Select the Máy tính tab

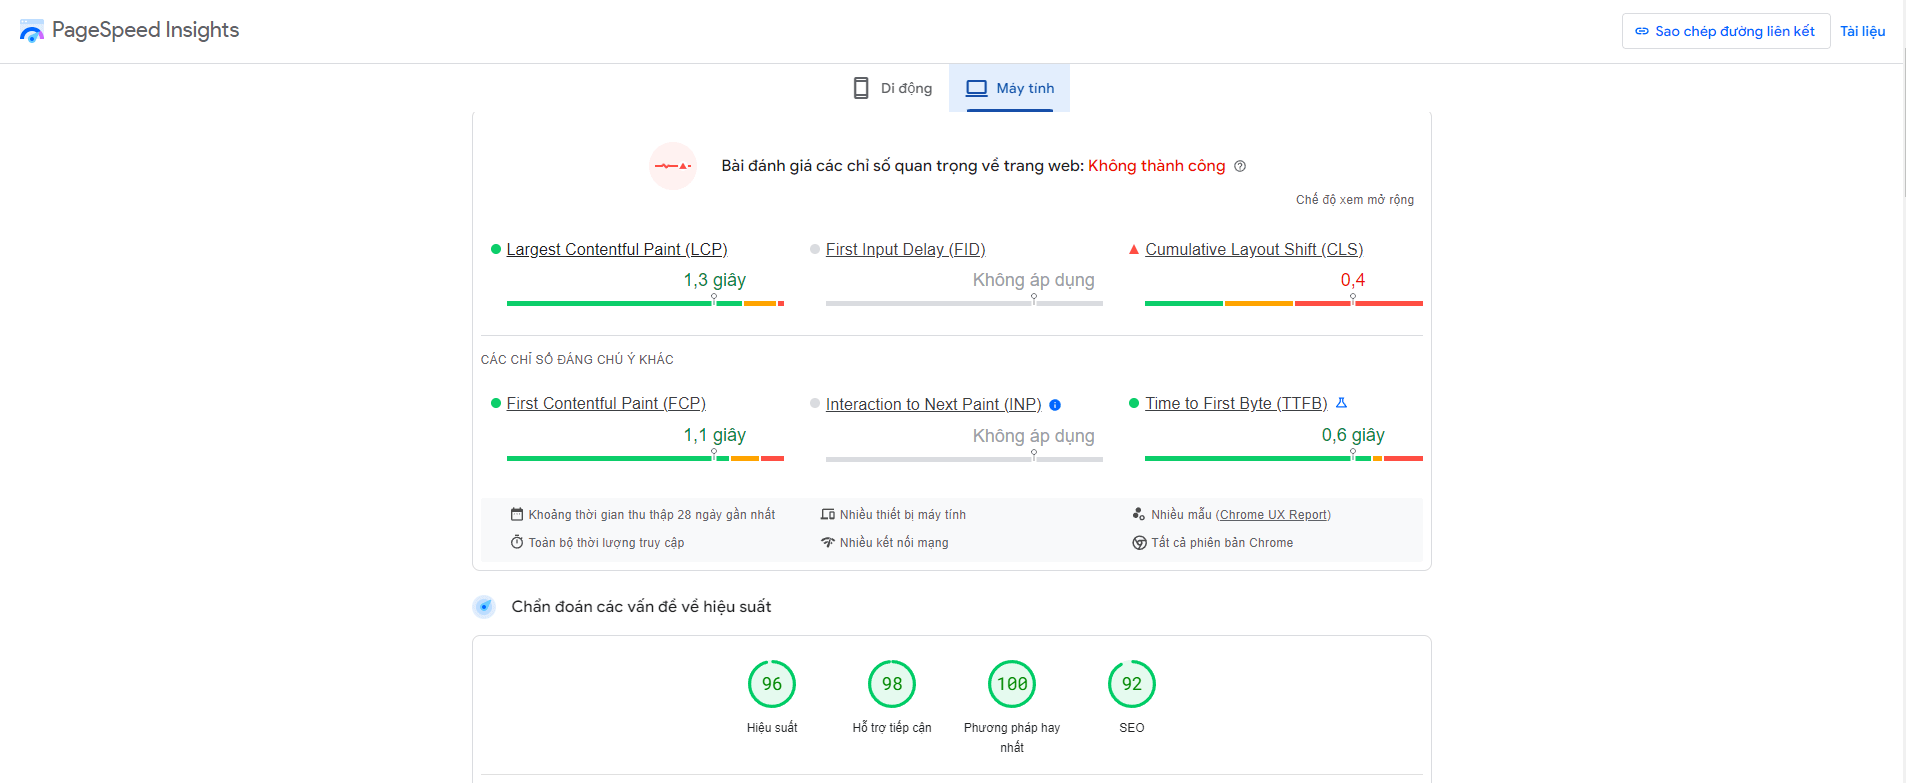point(1010,88)
